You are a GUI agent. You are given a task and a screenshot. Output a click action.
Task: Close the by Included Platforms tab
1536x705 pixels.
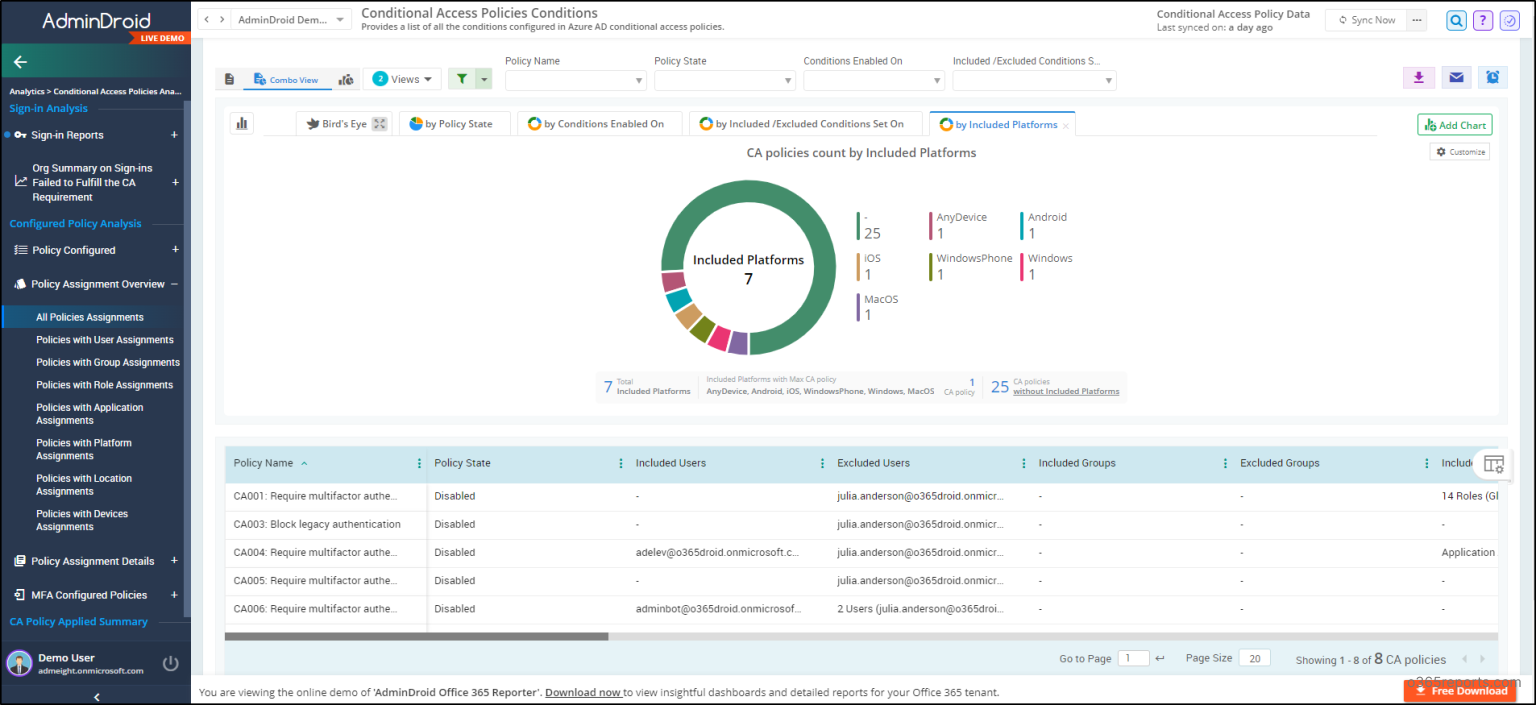click(1066, 125)
